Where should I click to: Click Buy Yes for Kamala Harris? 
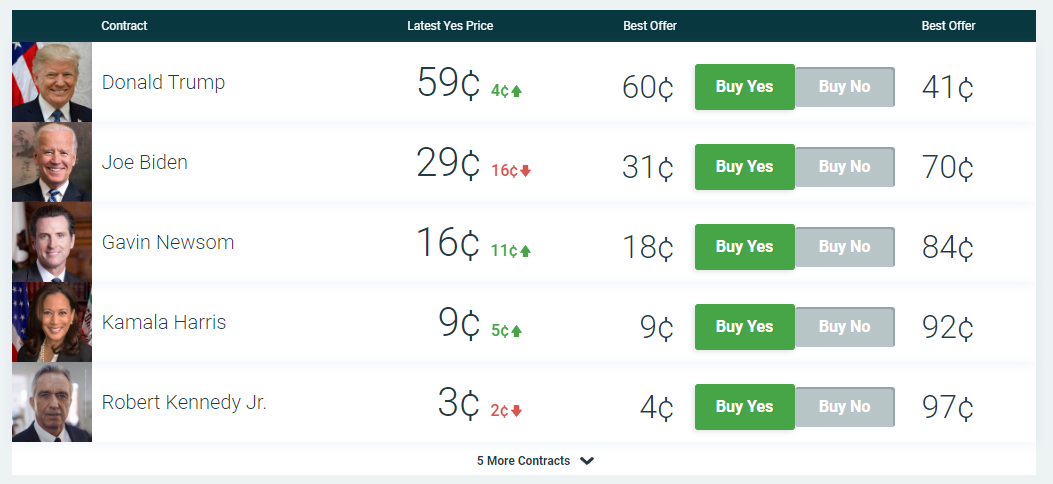[745, 326]
